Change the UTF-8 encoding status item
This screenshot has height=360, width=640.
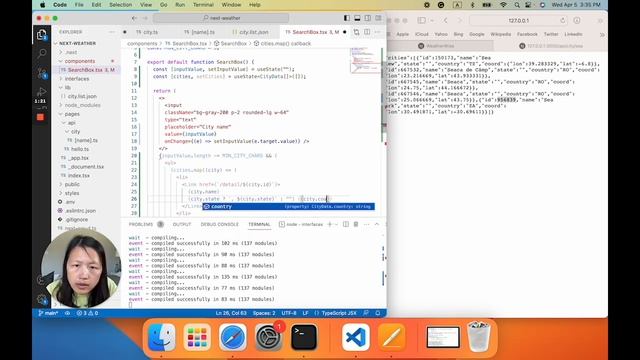coord(289,313)
